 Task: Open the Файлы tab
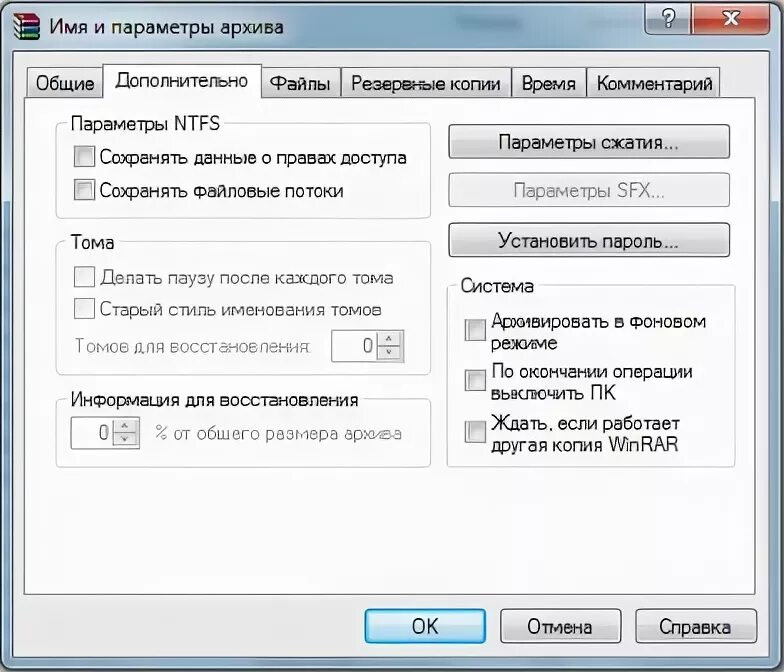[x=300, y=83]
